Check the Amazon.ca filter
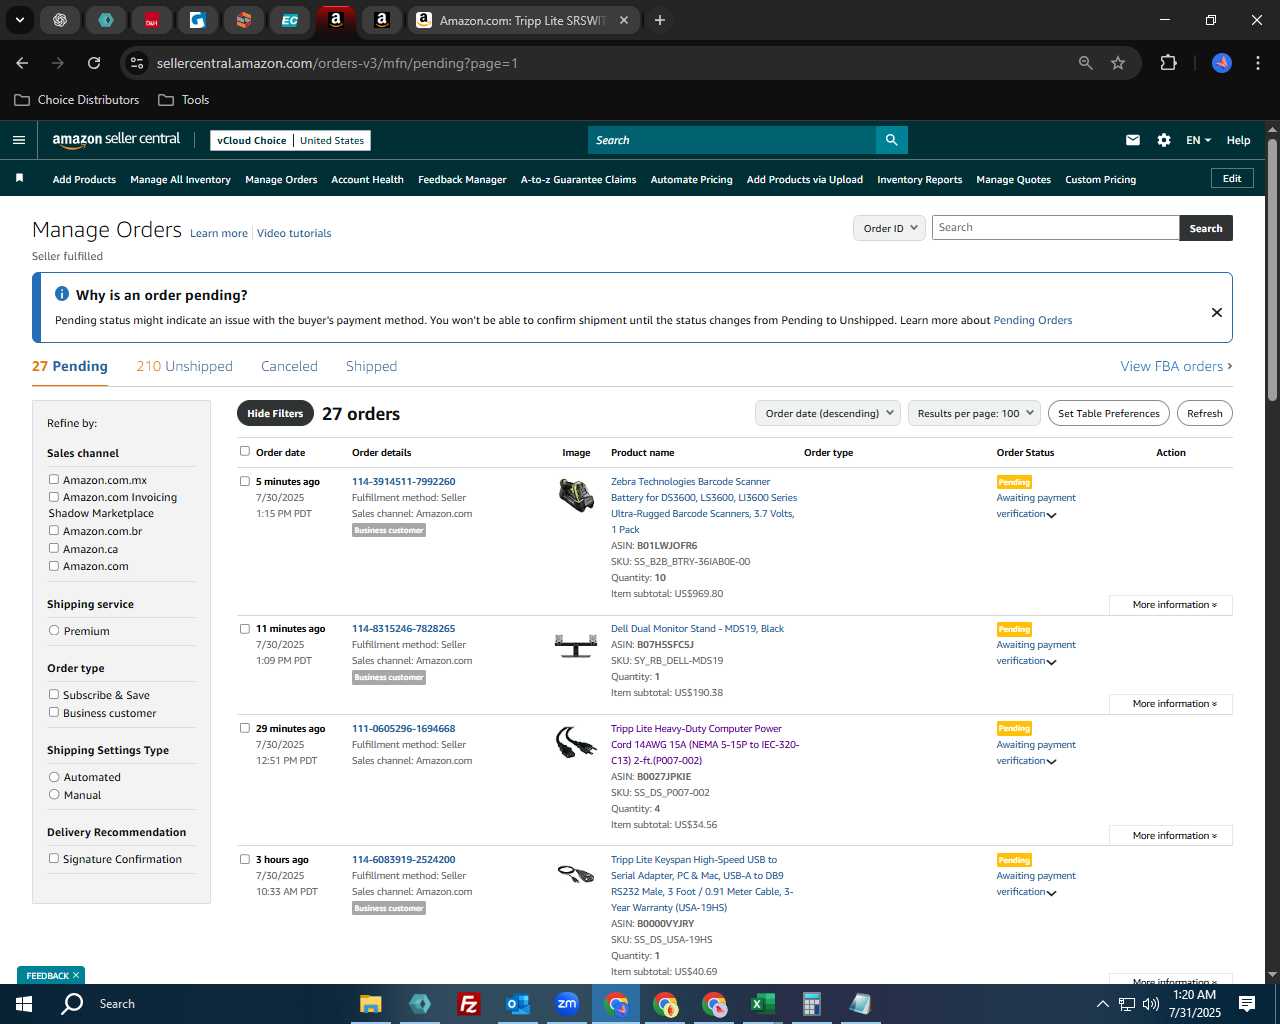The height and width of the screenshot is (1024, 1280). pos(54,548)
